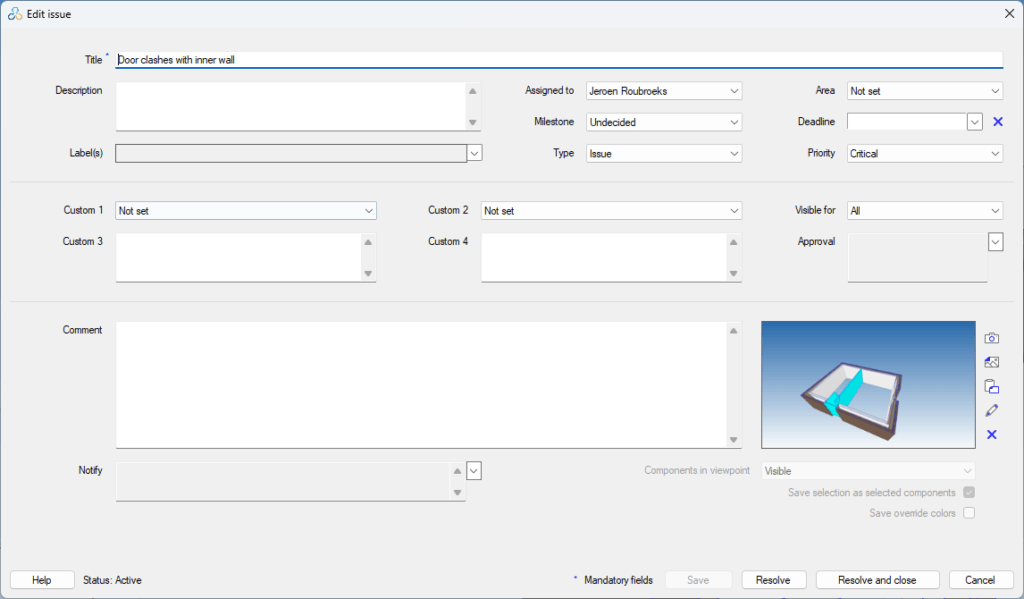The image size is (1024, 599).
Task: Click the Notify recipients box
Action: pyautogui.click(x=283, y=481)
